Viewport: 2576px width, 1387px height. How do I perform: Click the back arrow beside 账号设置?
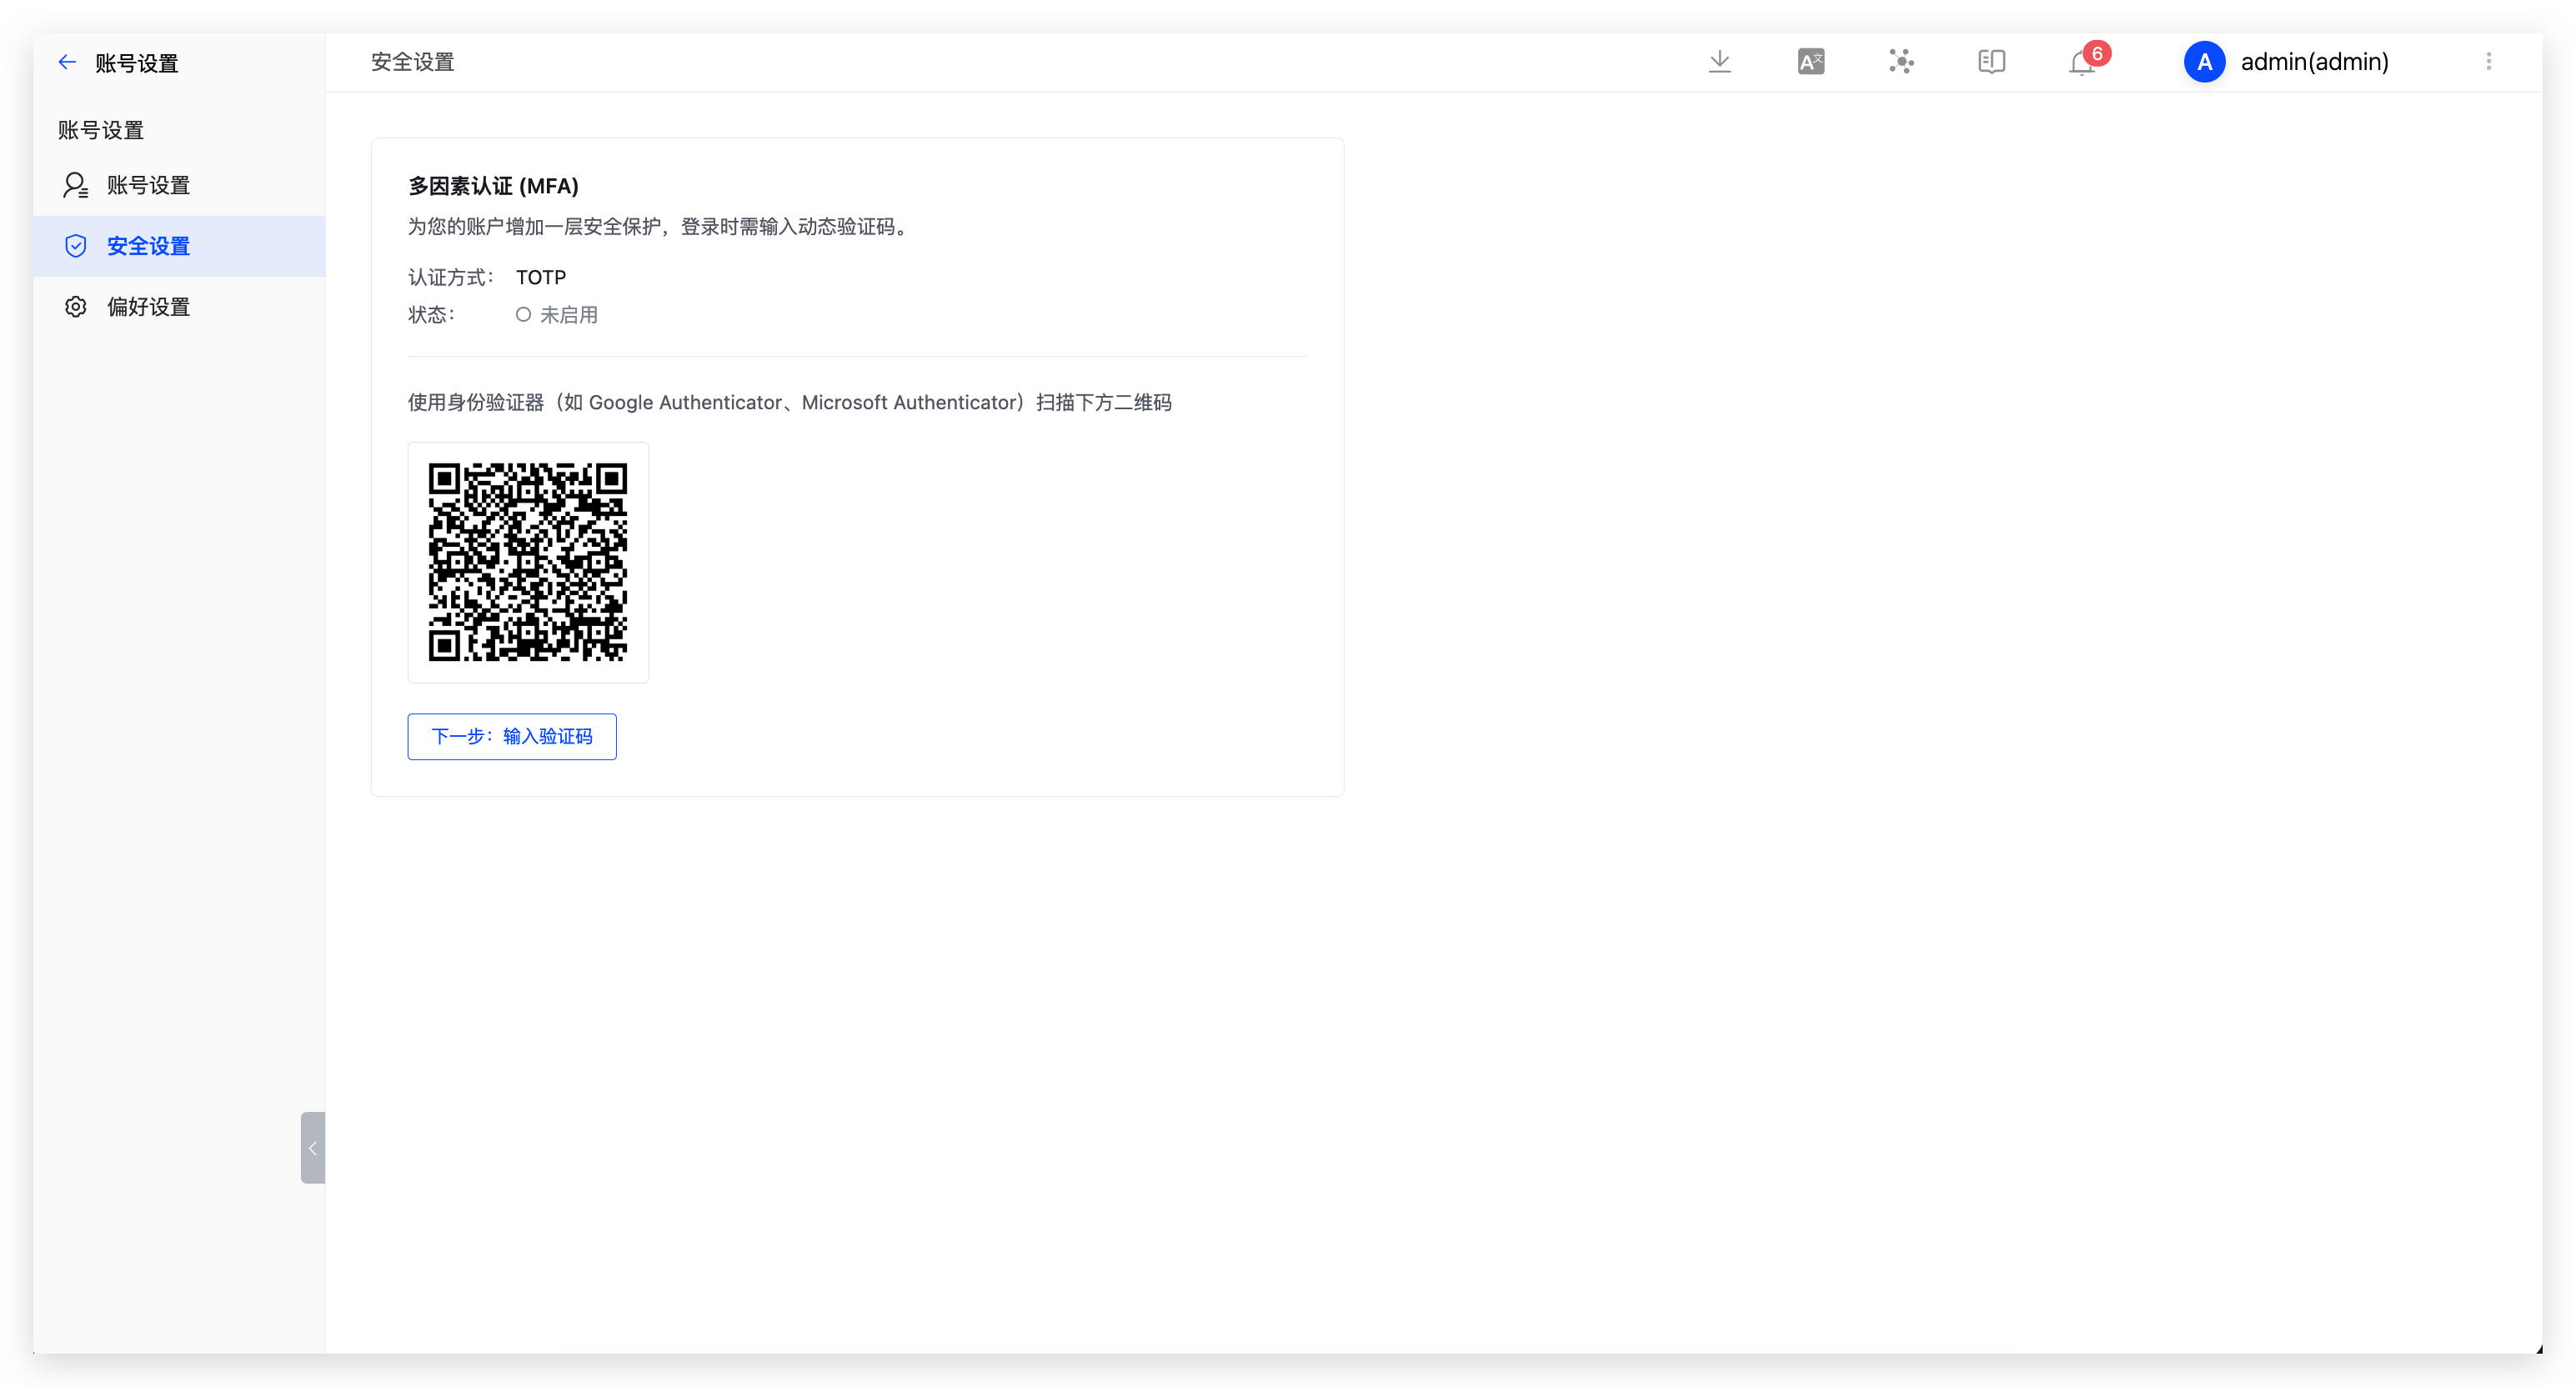tap(67, 62)
